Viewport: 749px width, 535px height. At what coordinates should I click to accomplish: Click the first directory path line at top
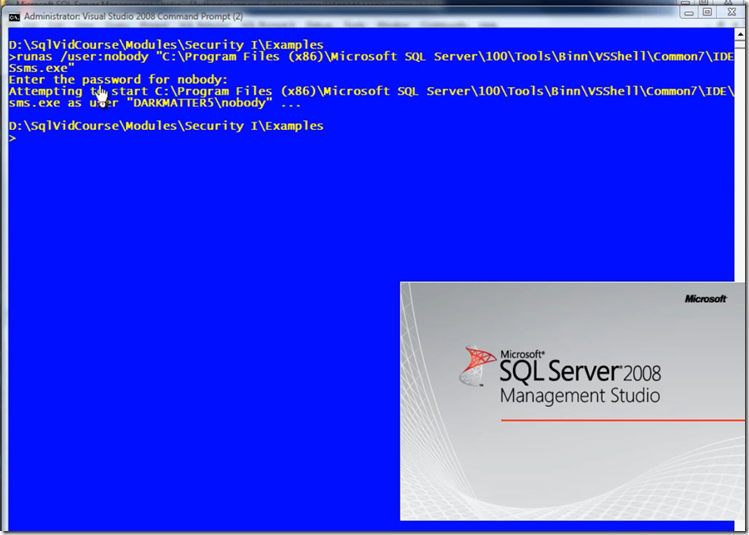click(166, 45)
